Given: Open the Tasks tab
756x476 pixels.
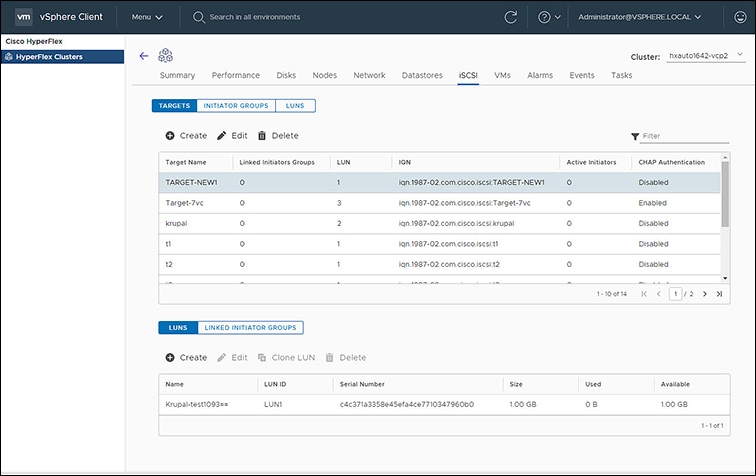Looking at the screenshot, I should pos(621,75).
